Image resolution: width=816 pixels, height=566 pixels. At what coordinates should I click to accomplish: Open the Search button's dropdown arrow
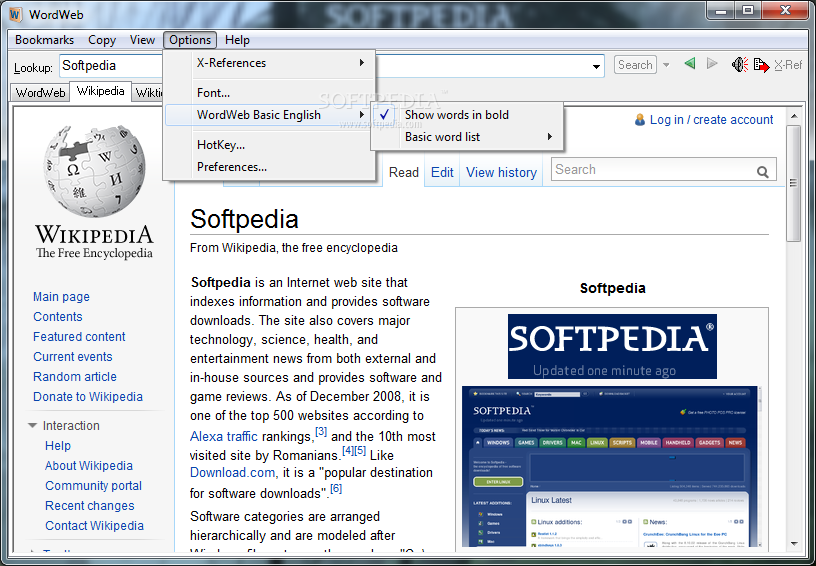[666, 65]
